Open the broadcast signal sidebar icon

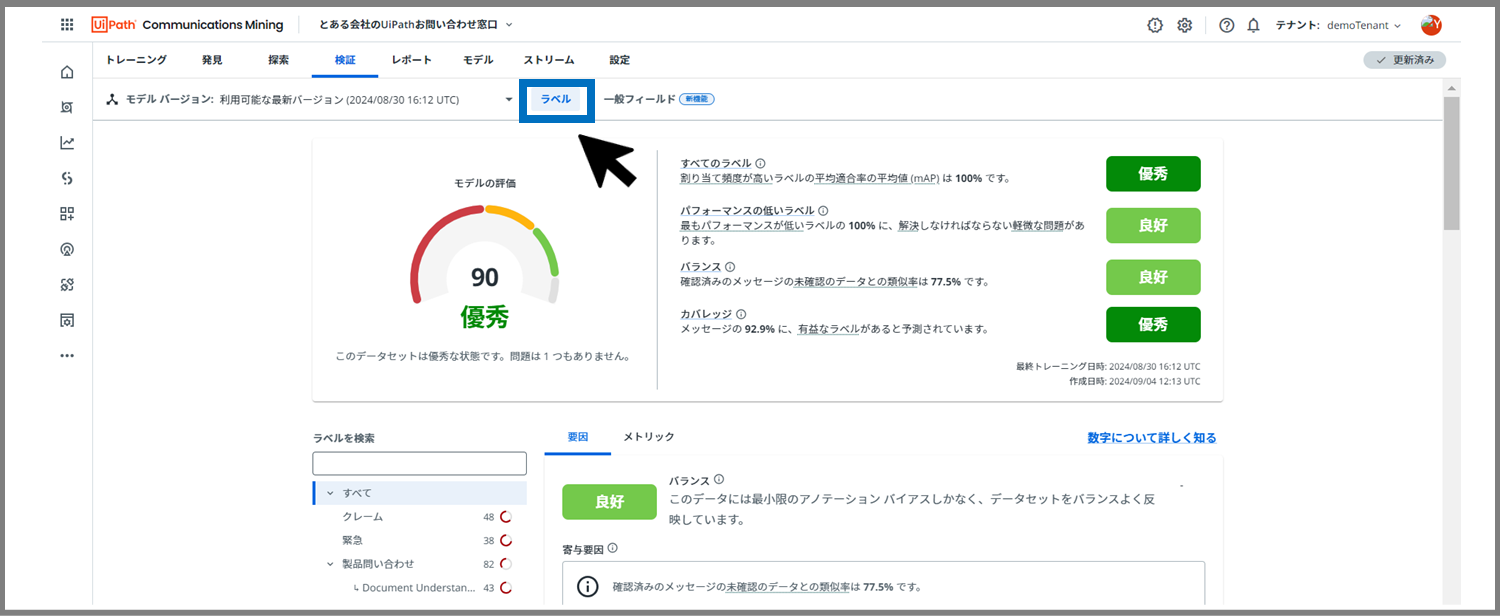[67, 249]
